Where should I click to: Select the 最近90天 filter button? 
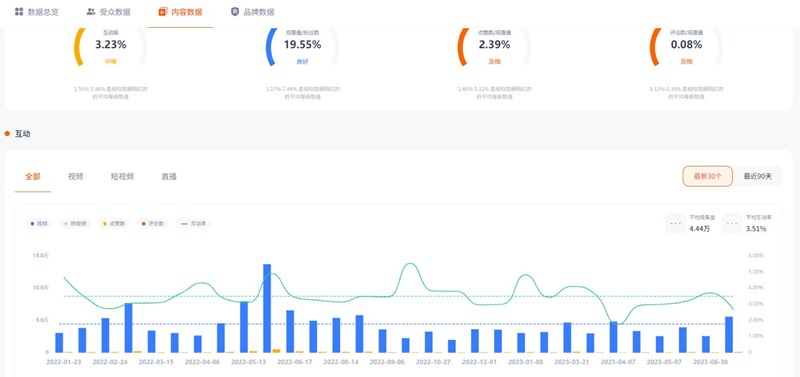(757, 177)
